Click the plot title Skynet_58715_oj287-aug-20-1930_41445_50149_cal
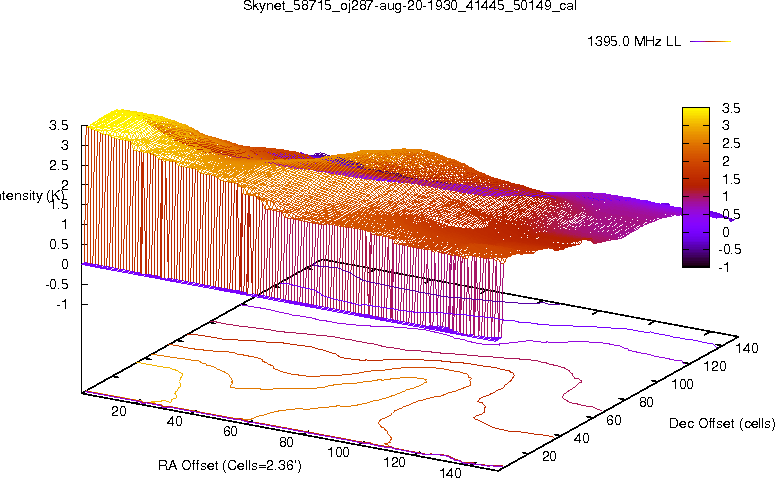The image size is (775, 478). (410, 6)
